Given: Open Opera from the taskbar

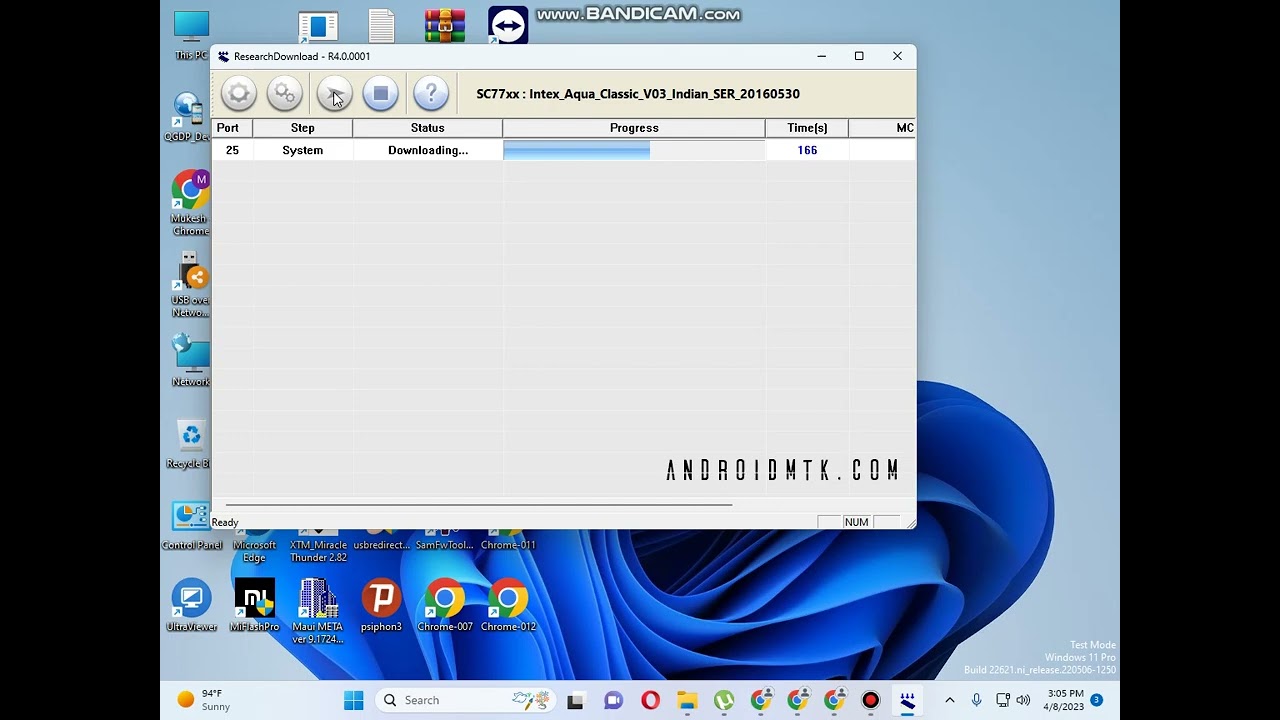Looking at the screenshot, I should coord(650,700).
